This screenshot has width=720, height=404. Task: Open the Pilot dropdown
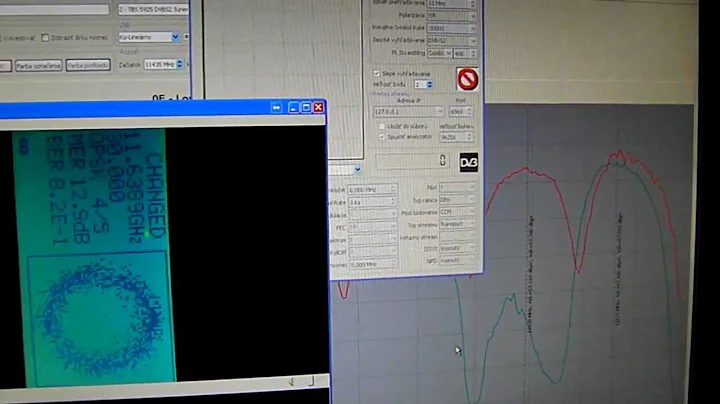[x=457, y=187]
